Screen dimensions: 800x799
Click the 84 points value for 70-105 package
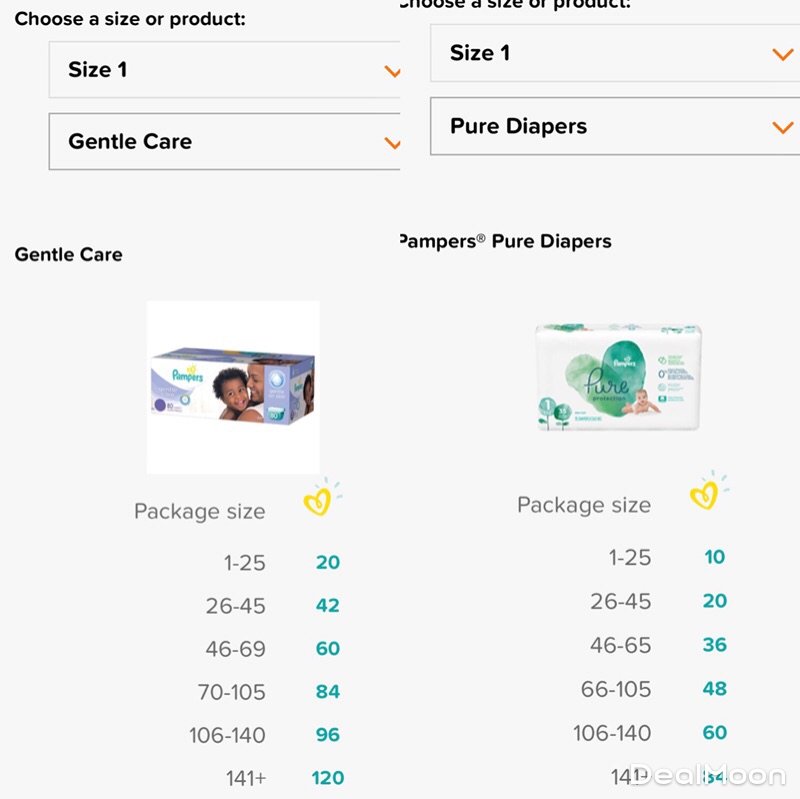click(328, 692)
